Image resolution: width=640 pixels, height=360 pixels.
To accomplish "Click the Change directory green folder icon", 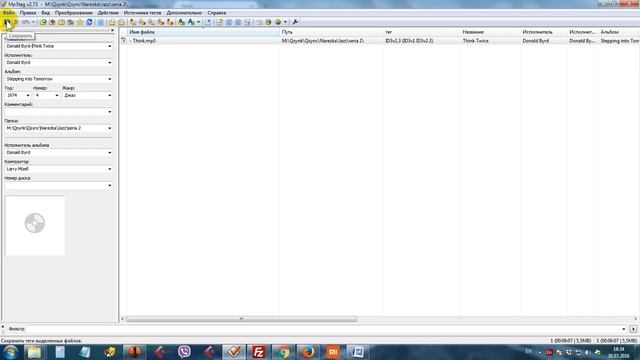I will (x=43, y=22).
